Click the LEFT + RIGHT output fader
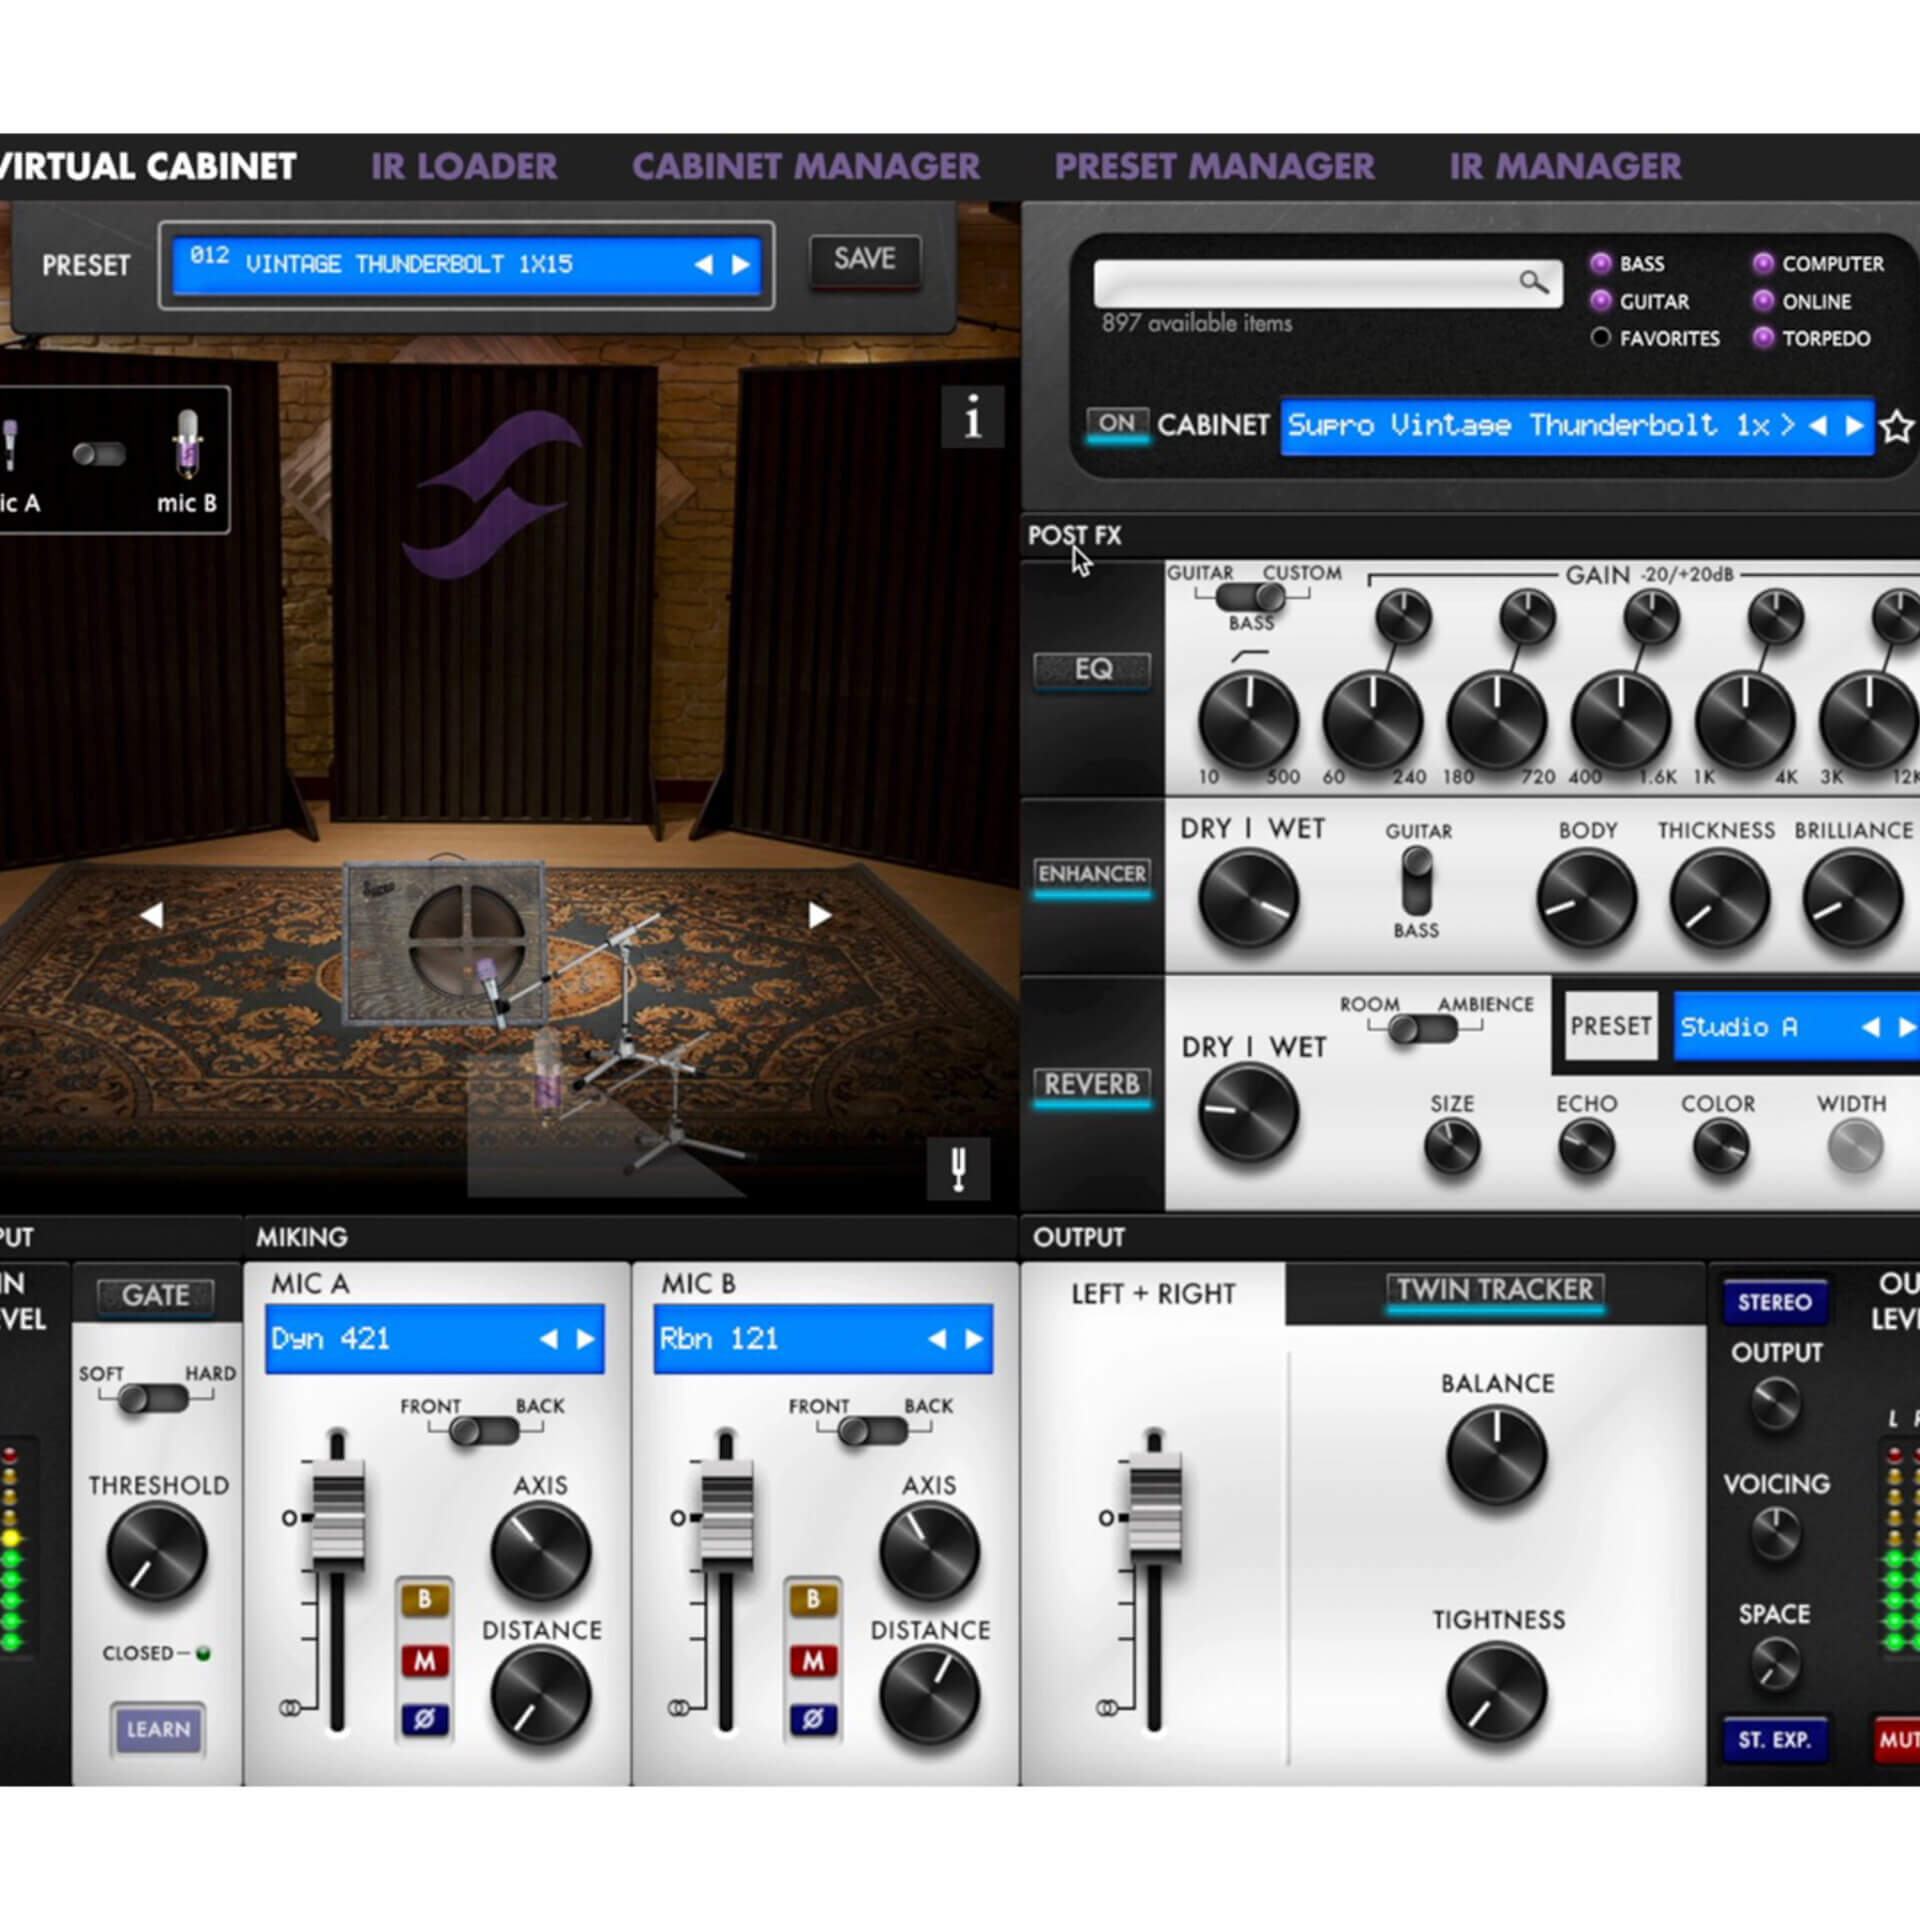 click(x=1154, y=1509)
